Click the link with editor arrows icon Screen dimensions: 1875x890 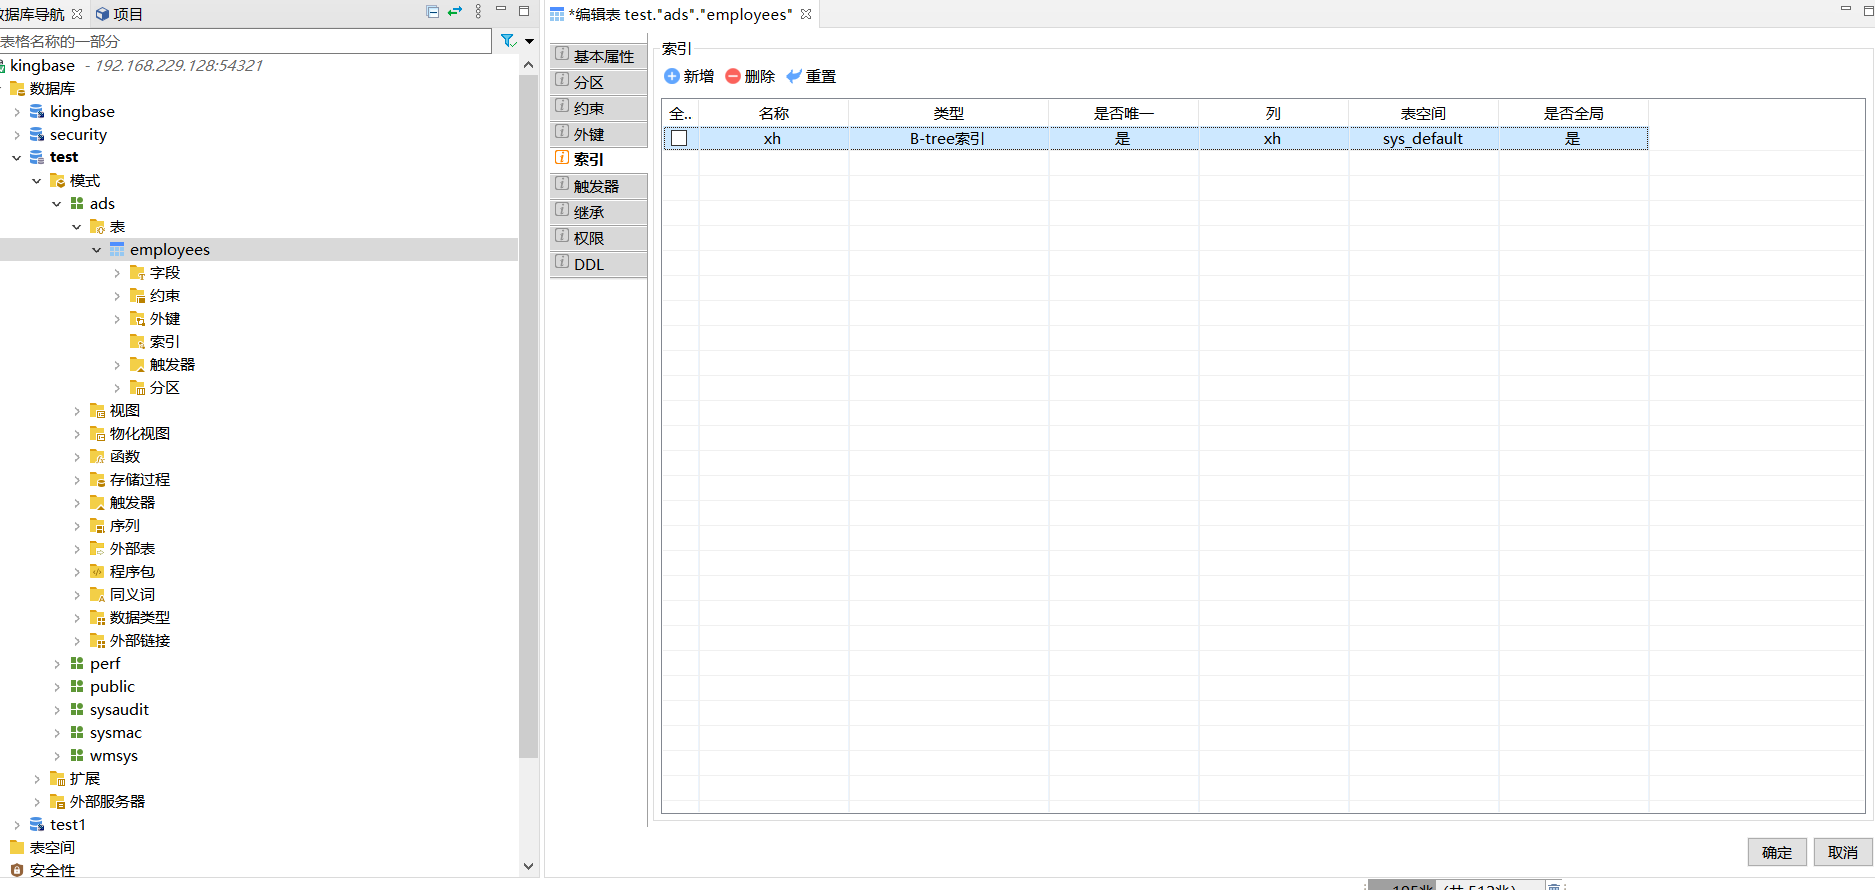[455, 12]
